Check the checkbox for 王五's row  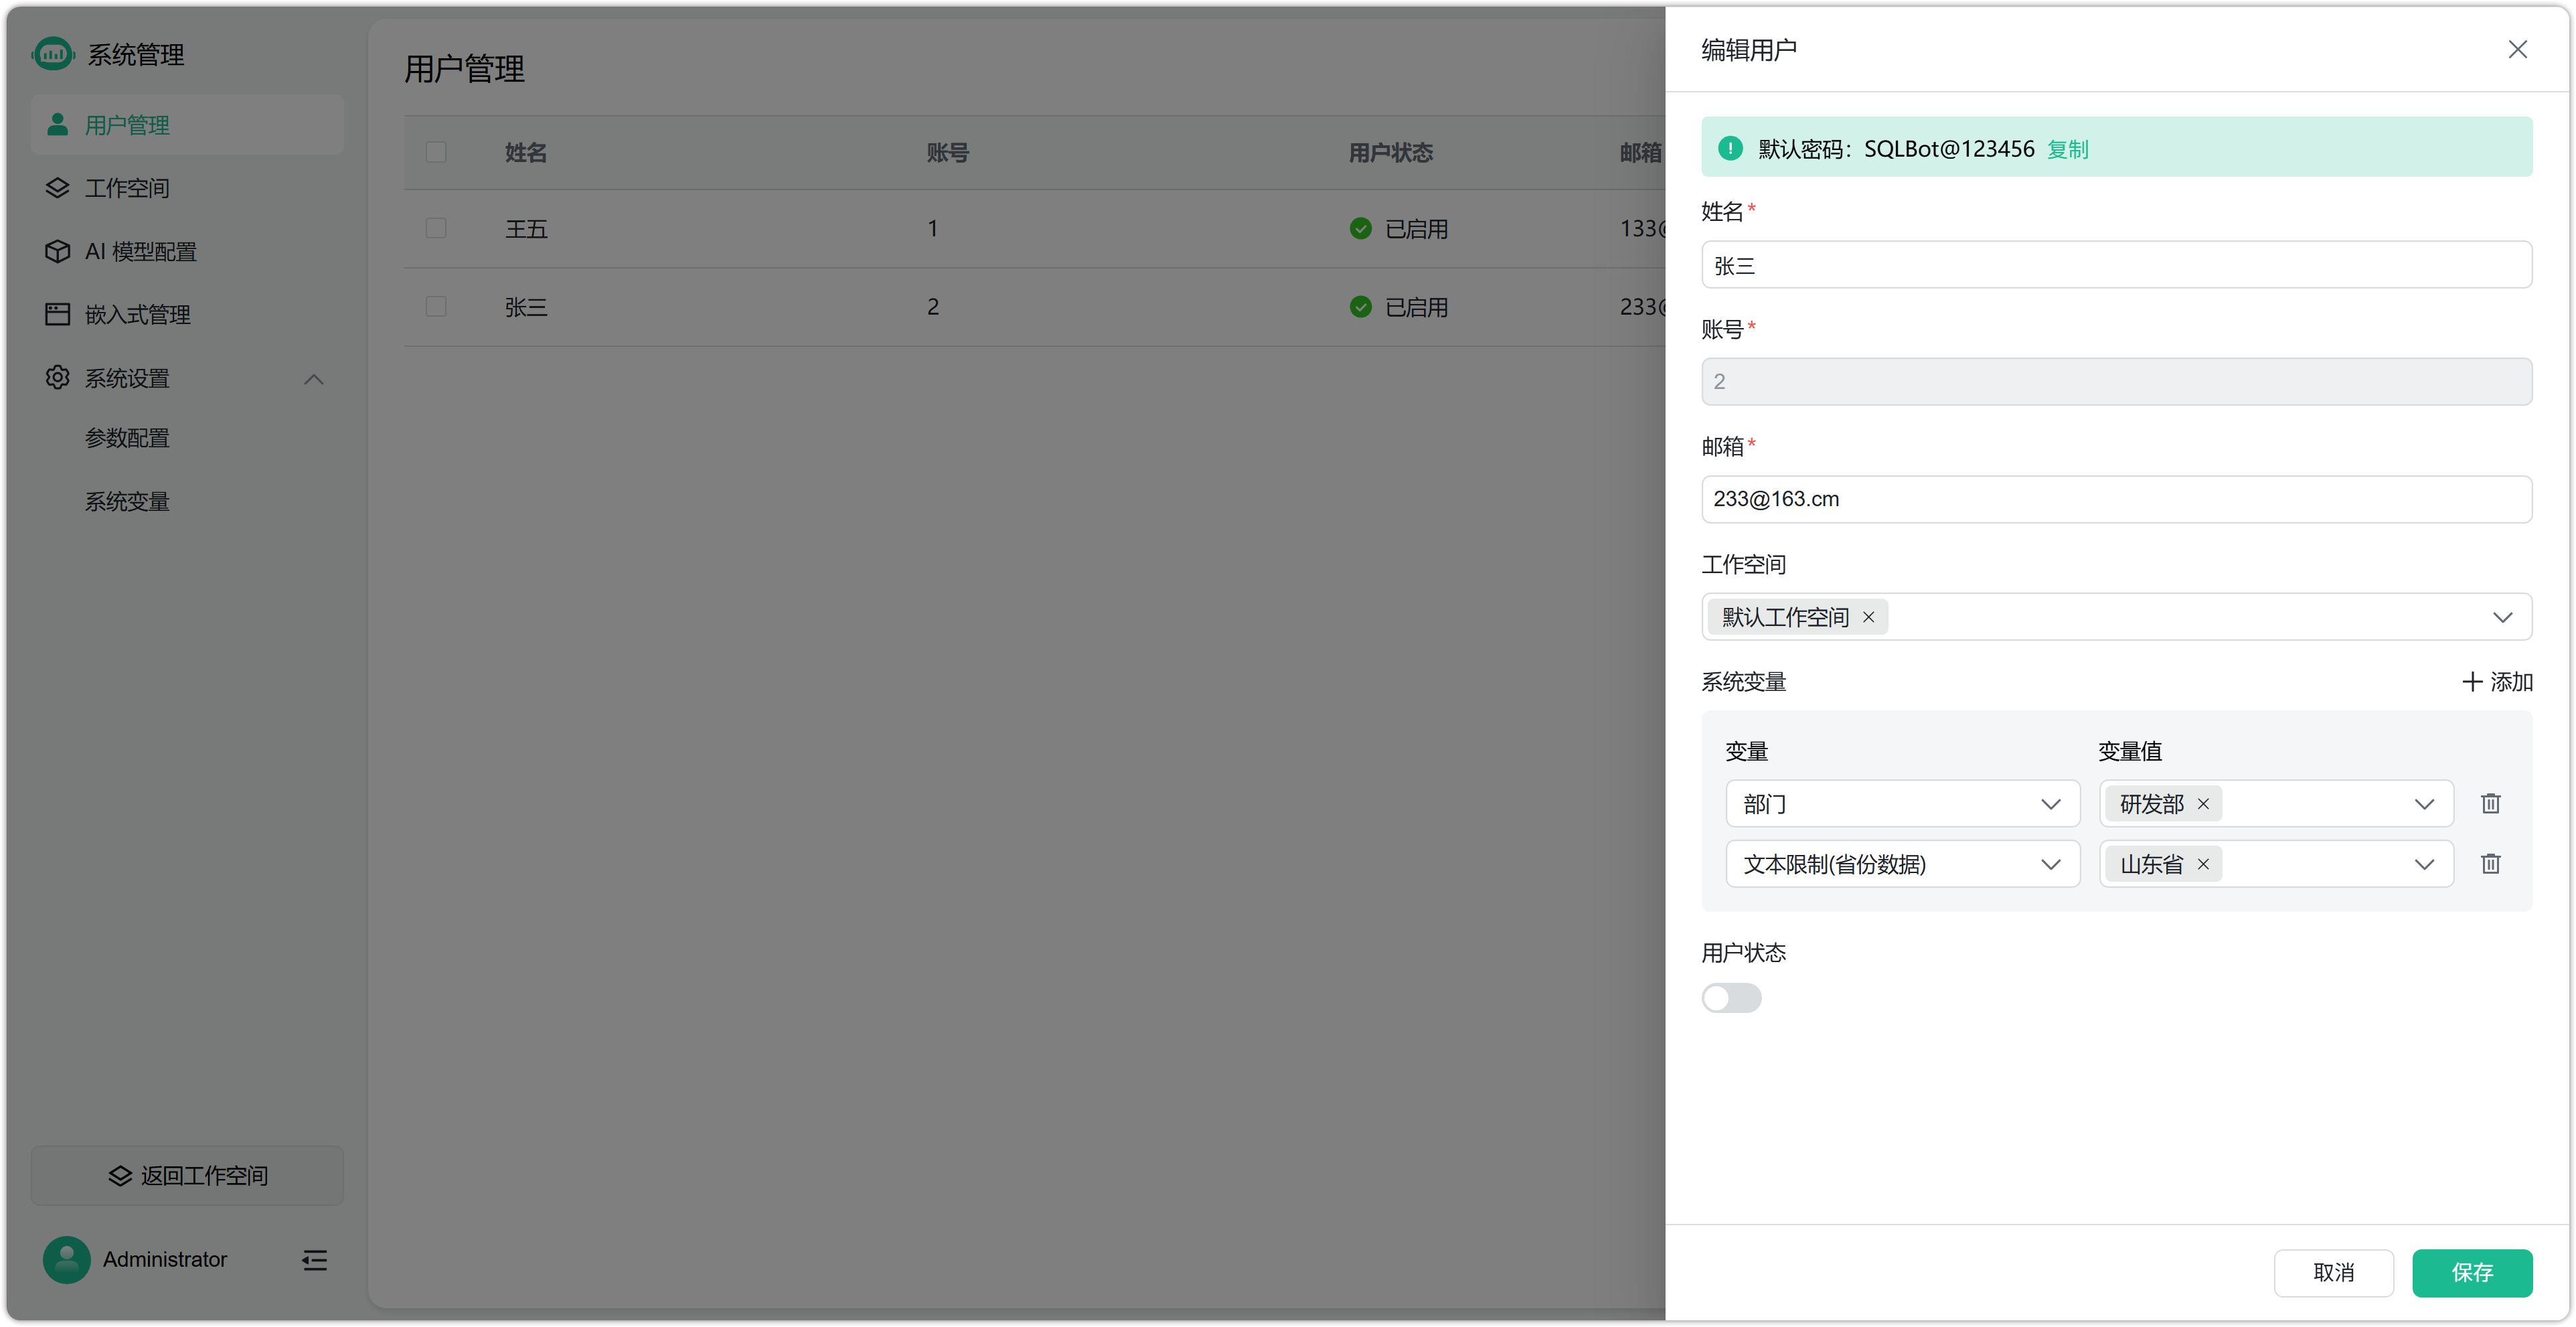(436, 228)
